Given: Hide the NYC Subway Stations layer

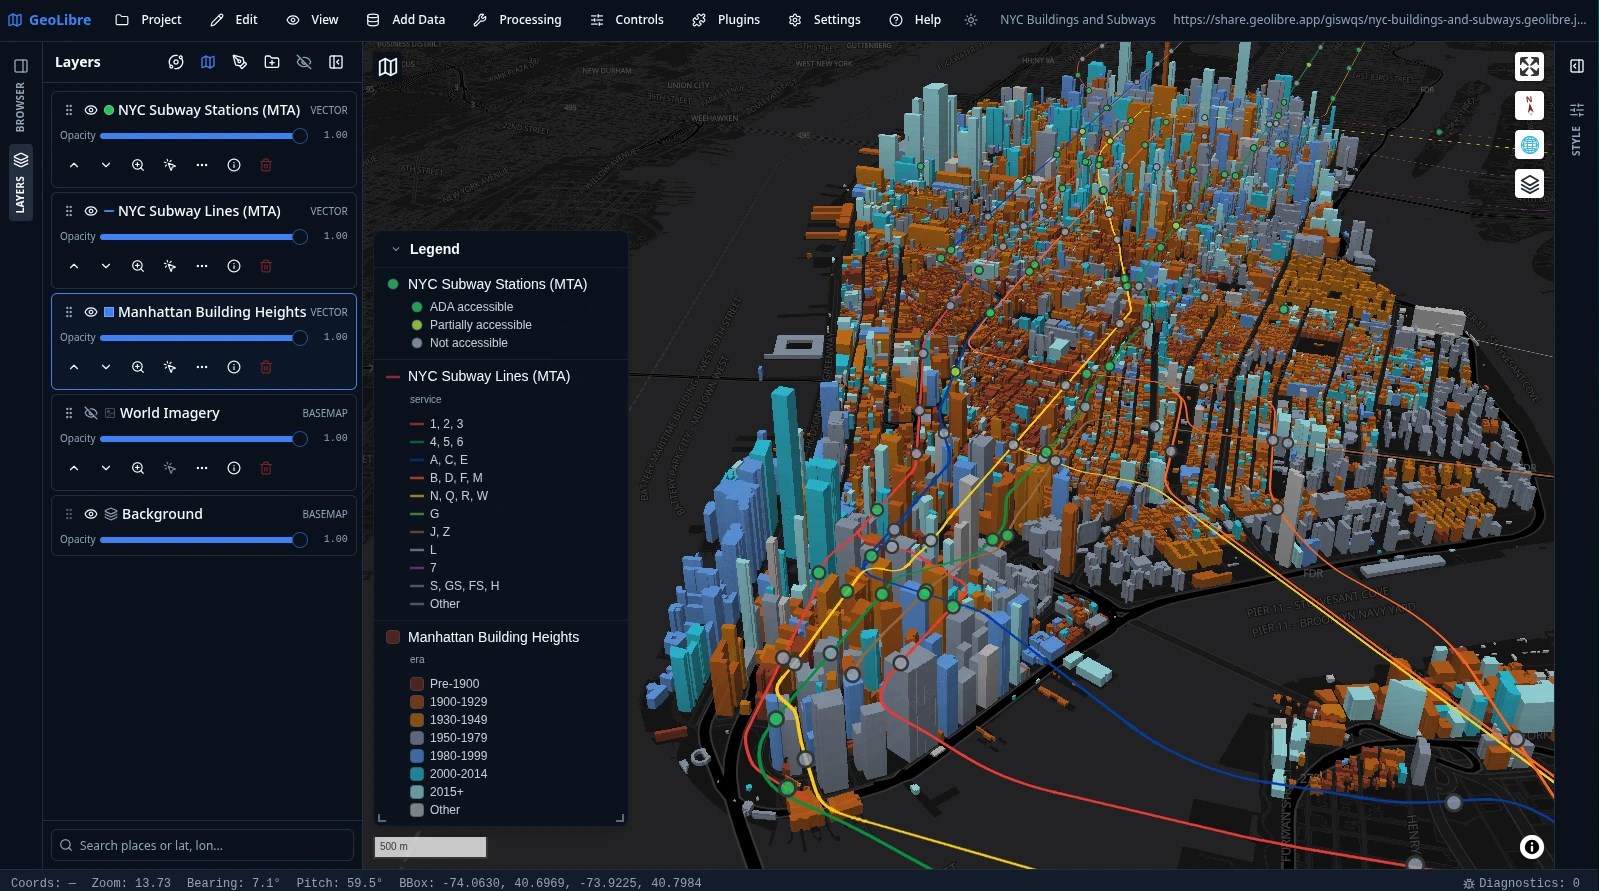Looking at the screenshot, I should pos(91,110).
